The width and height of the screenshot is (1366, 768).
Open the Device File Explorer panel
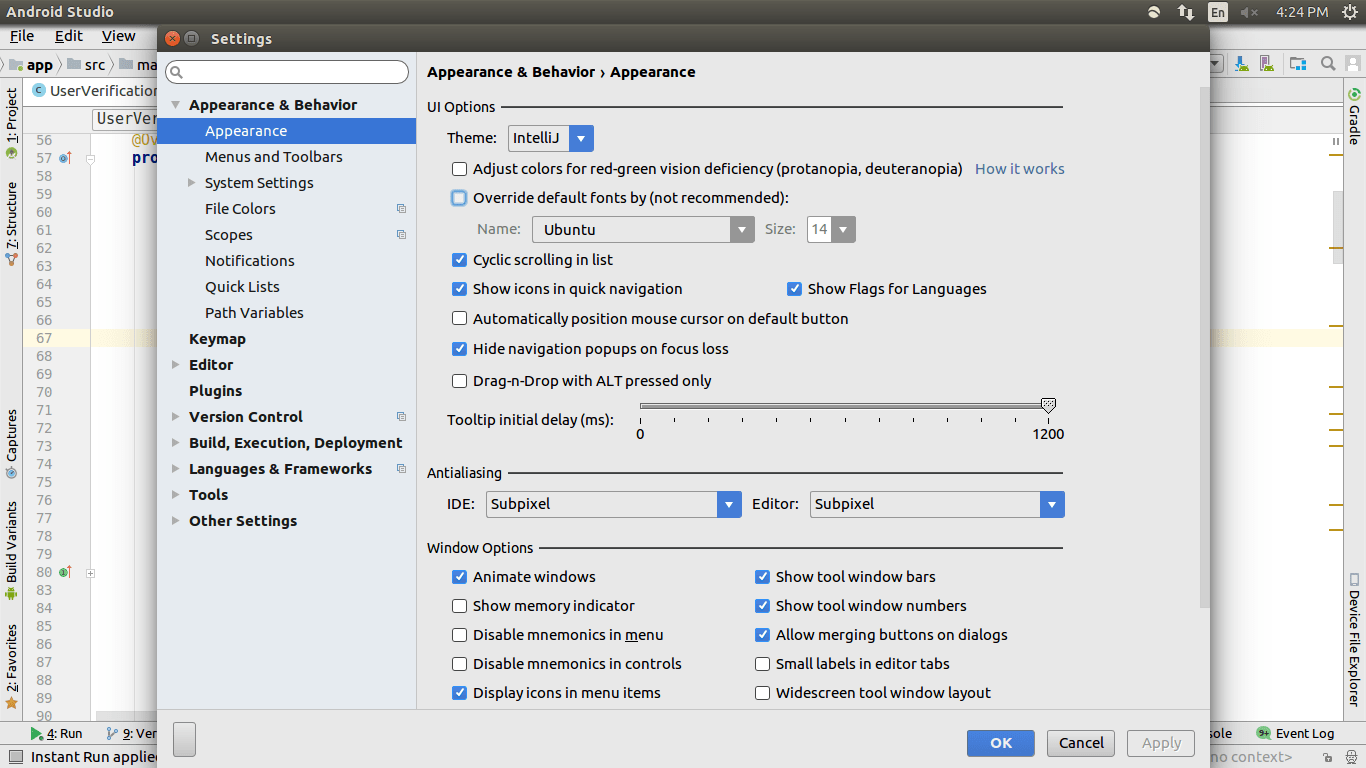[x=1354, y=640]
